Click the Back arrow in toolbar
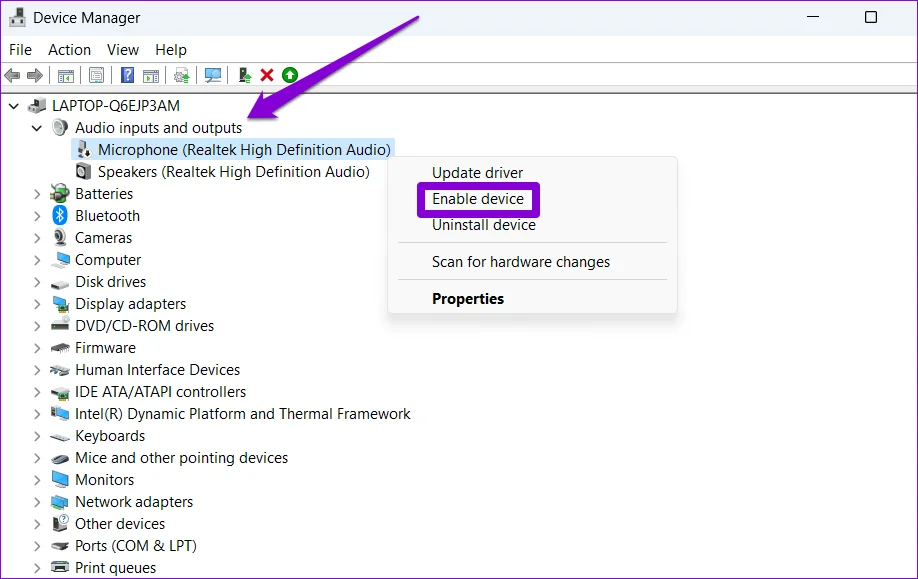The width and height of the screenshot is (918, 579). [12, 75]
